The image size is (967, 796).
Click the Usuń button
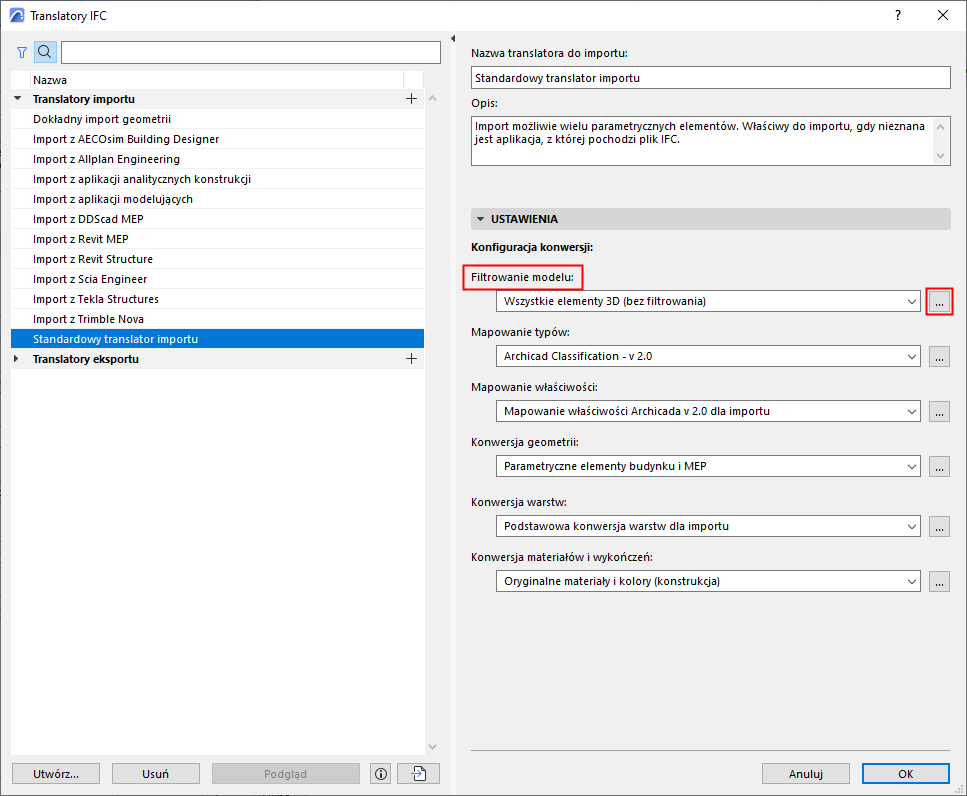[155, 774]
